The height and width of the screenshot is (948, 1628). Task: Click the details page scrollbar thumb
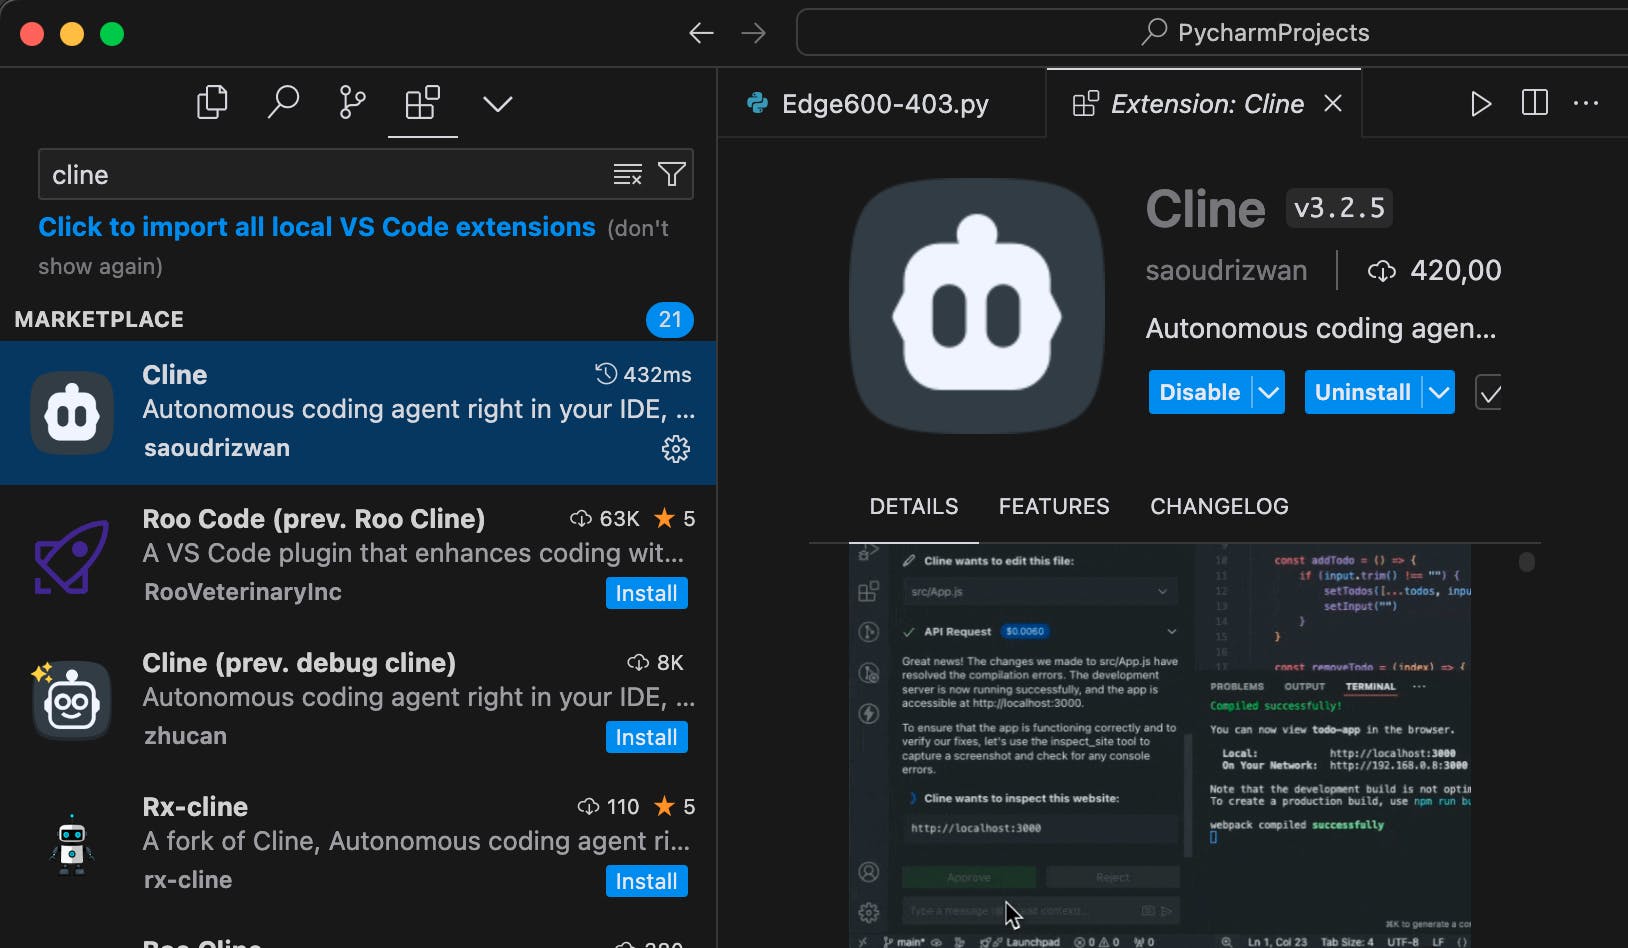pyautogui.click(x=1527, y=562)
